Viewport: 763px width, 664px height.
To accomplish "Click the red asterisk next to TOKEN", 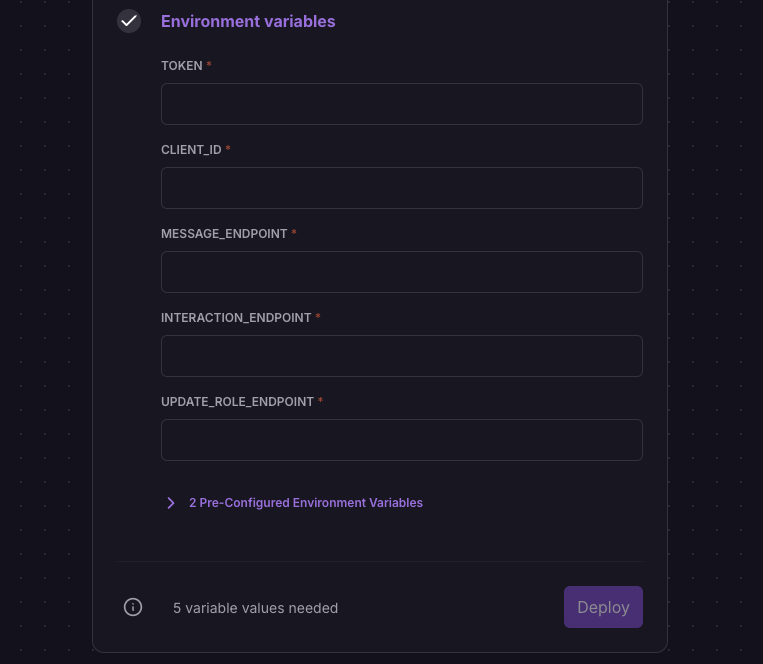I will pos(209,65).
